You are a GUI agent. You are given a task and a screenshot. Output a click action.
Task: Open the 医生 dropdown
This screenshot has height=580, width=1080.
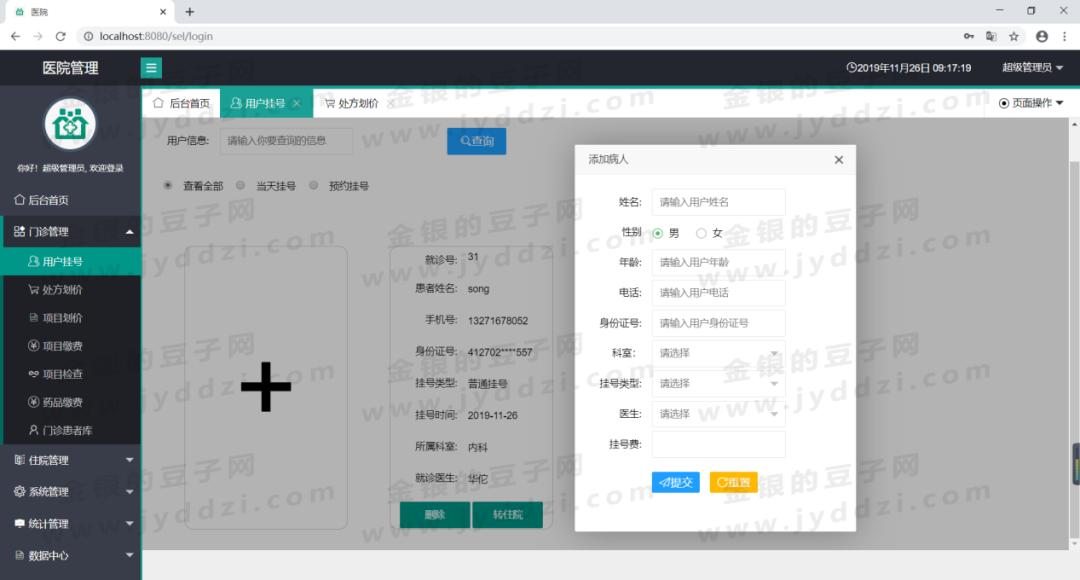(x=718, y=414)
